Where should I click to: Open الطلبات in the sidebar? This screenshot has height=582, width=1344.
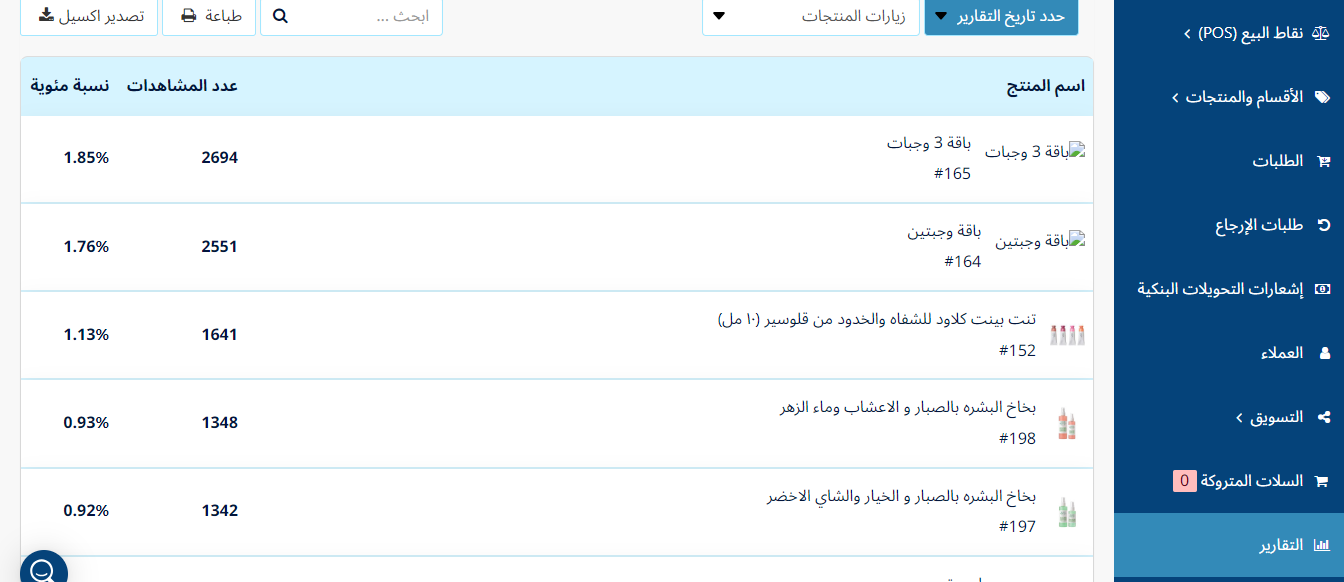1229,161
